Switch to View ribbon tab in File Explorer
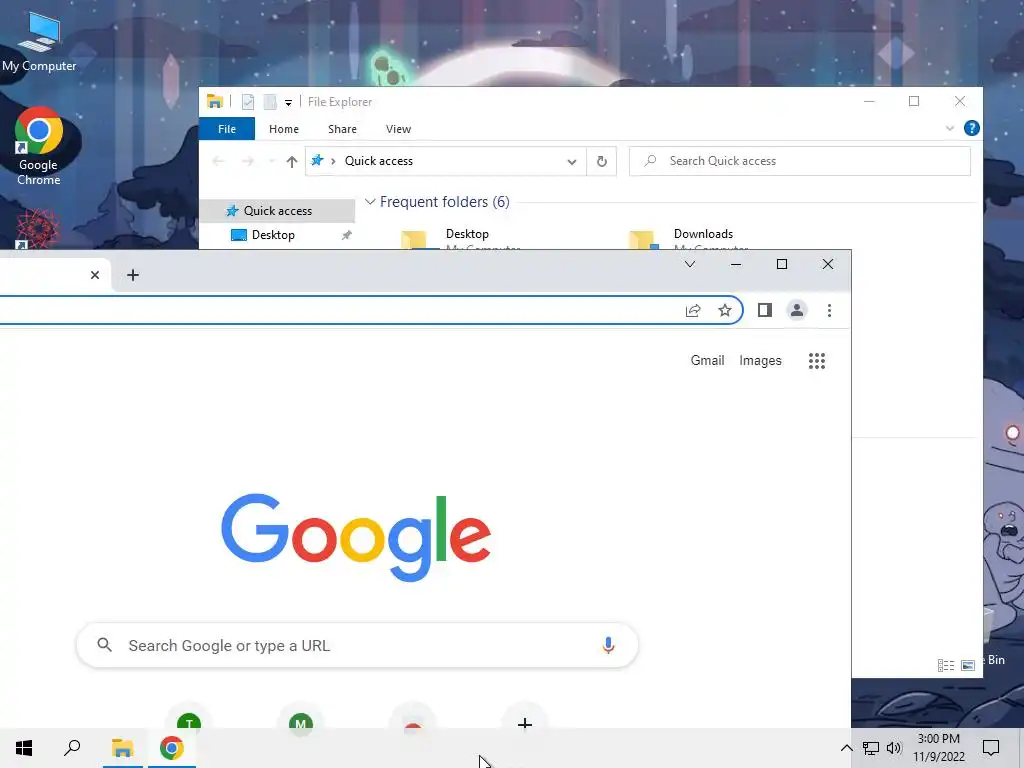 tap(398, 129)
